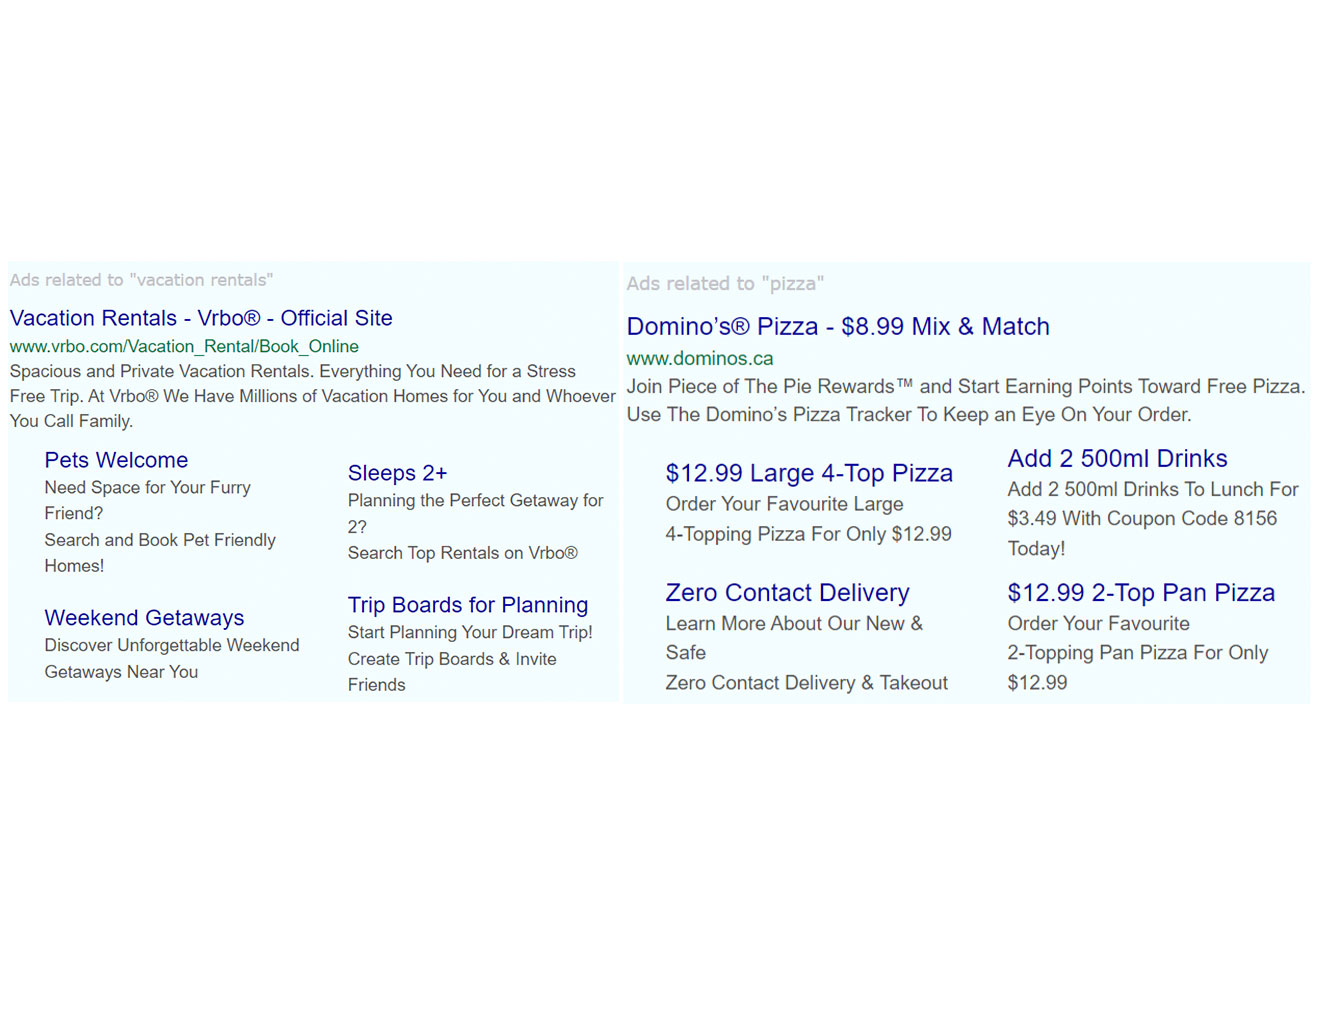This screenshot has width=1320, height=1030.
Task: Open the Sleeps 2+ sitelink
Action: (x=397, y=473)
